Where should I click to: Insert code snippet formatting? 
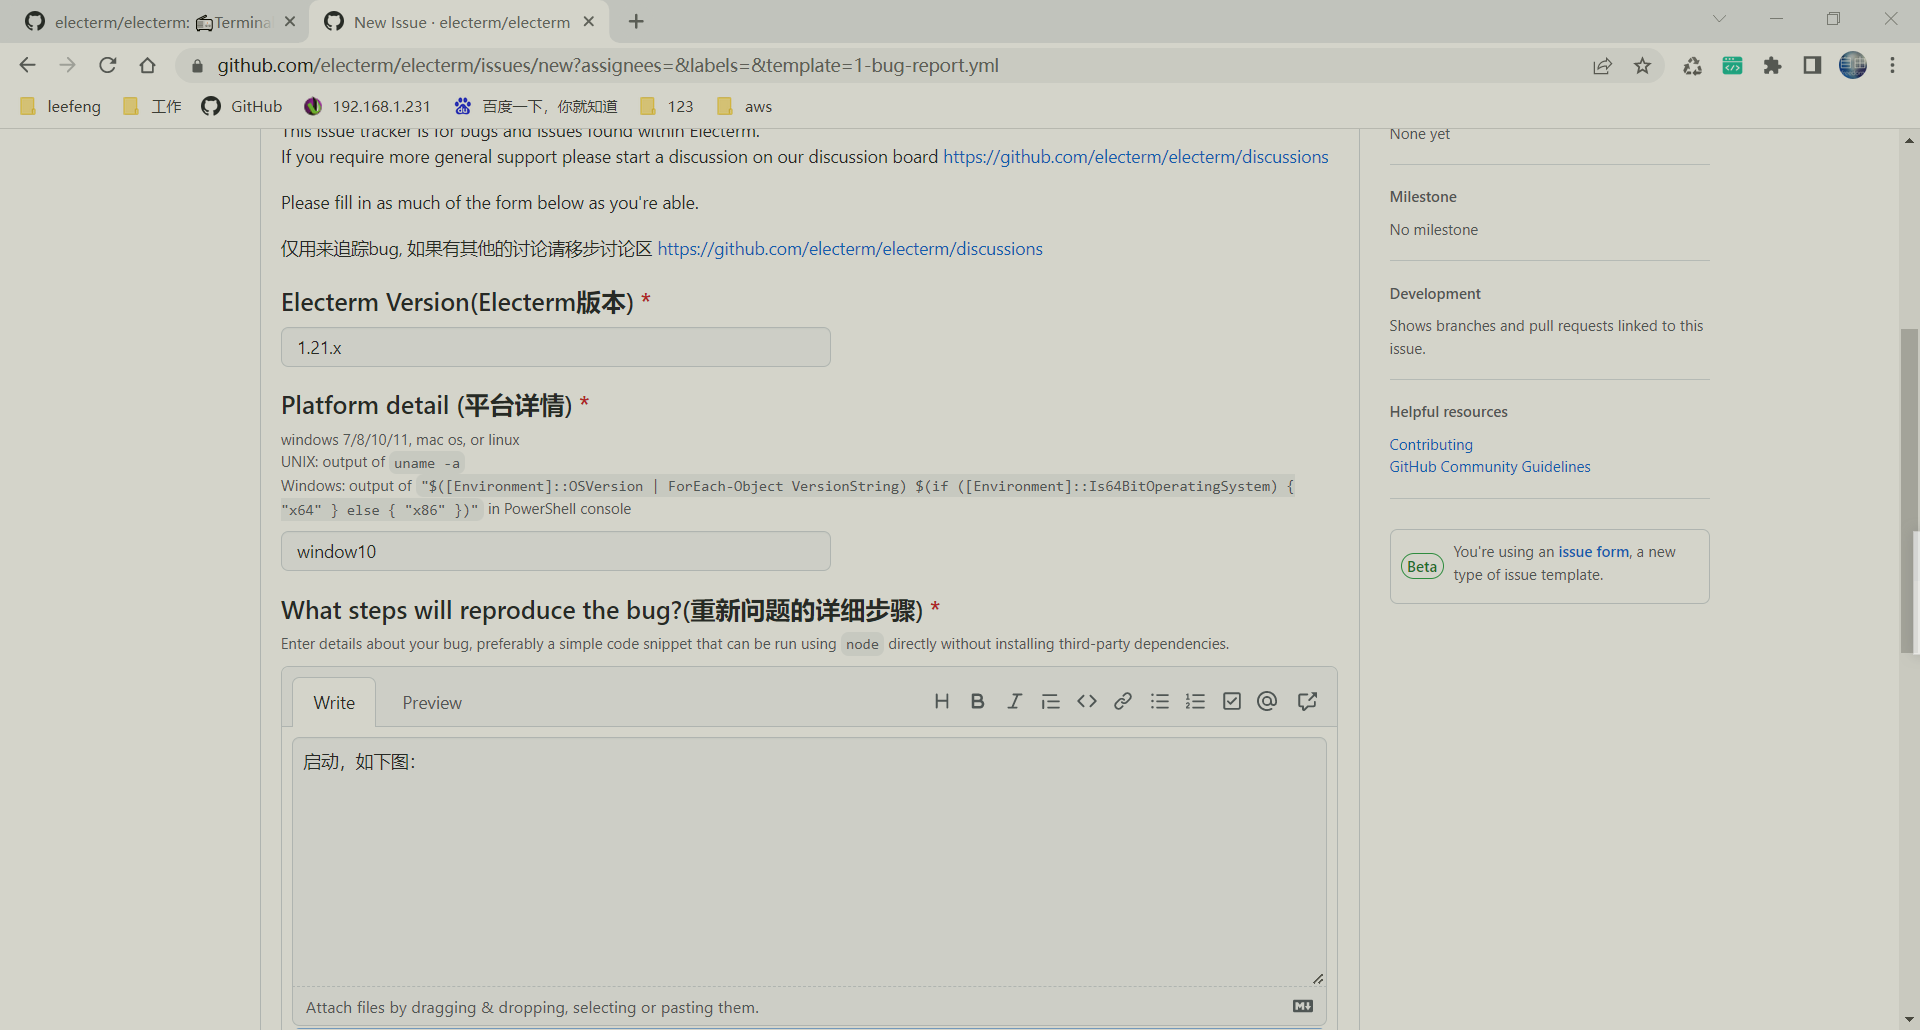(x=1087, y=701)
